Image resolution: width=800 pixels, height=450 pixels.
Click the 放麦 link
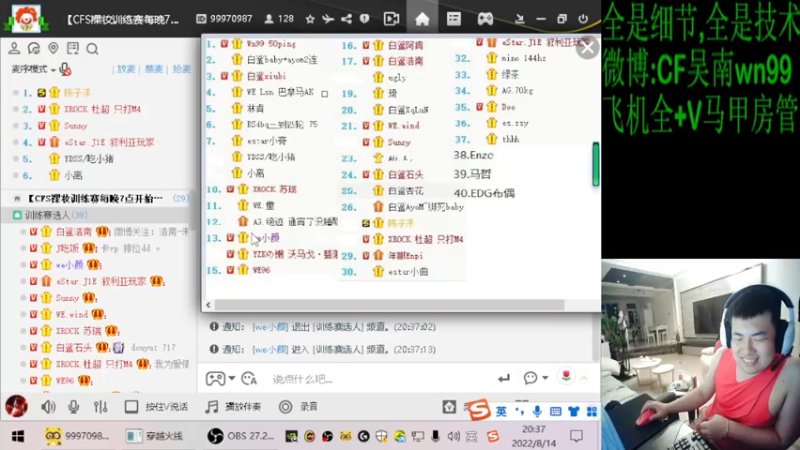(x=126, y=69)
